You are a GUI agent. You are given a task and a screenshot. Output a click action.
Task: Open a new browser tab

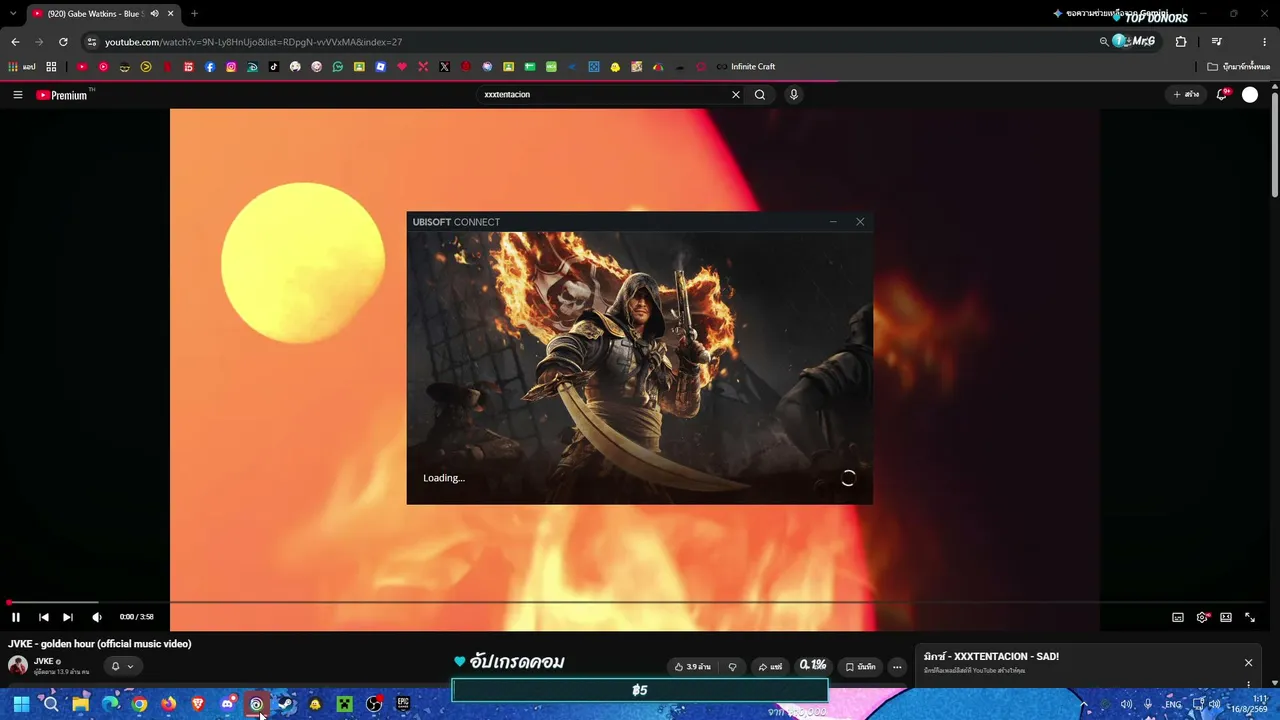194,14
